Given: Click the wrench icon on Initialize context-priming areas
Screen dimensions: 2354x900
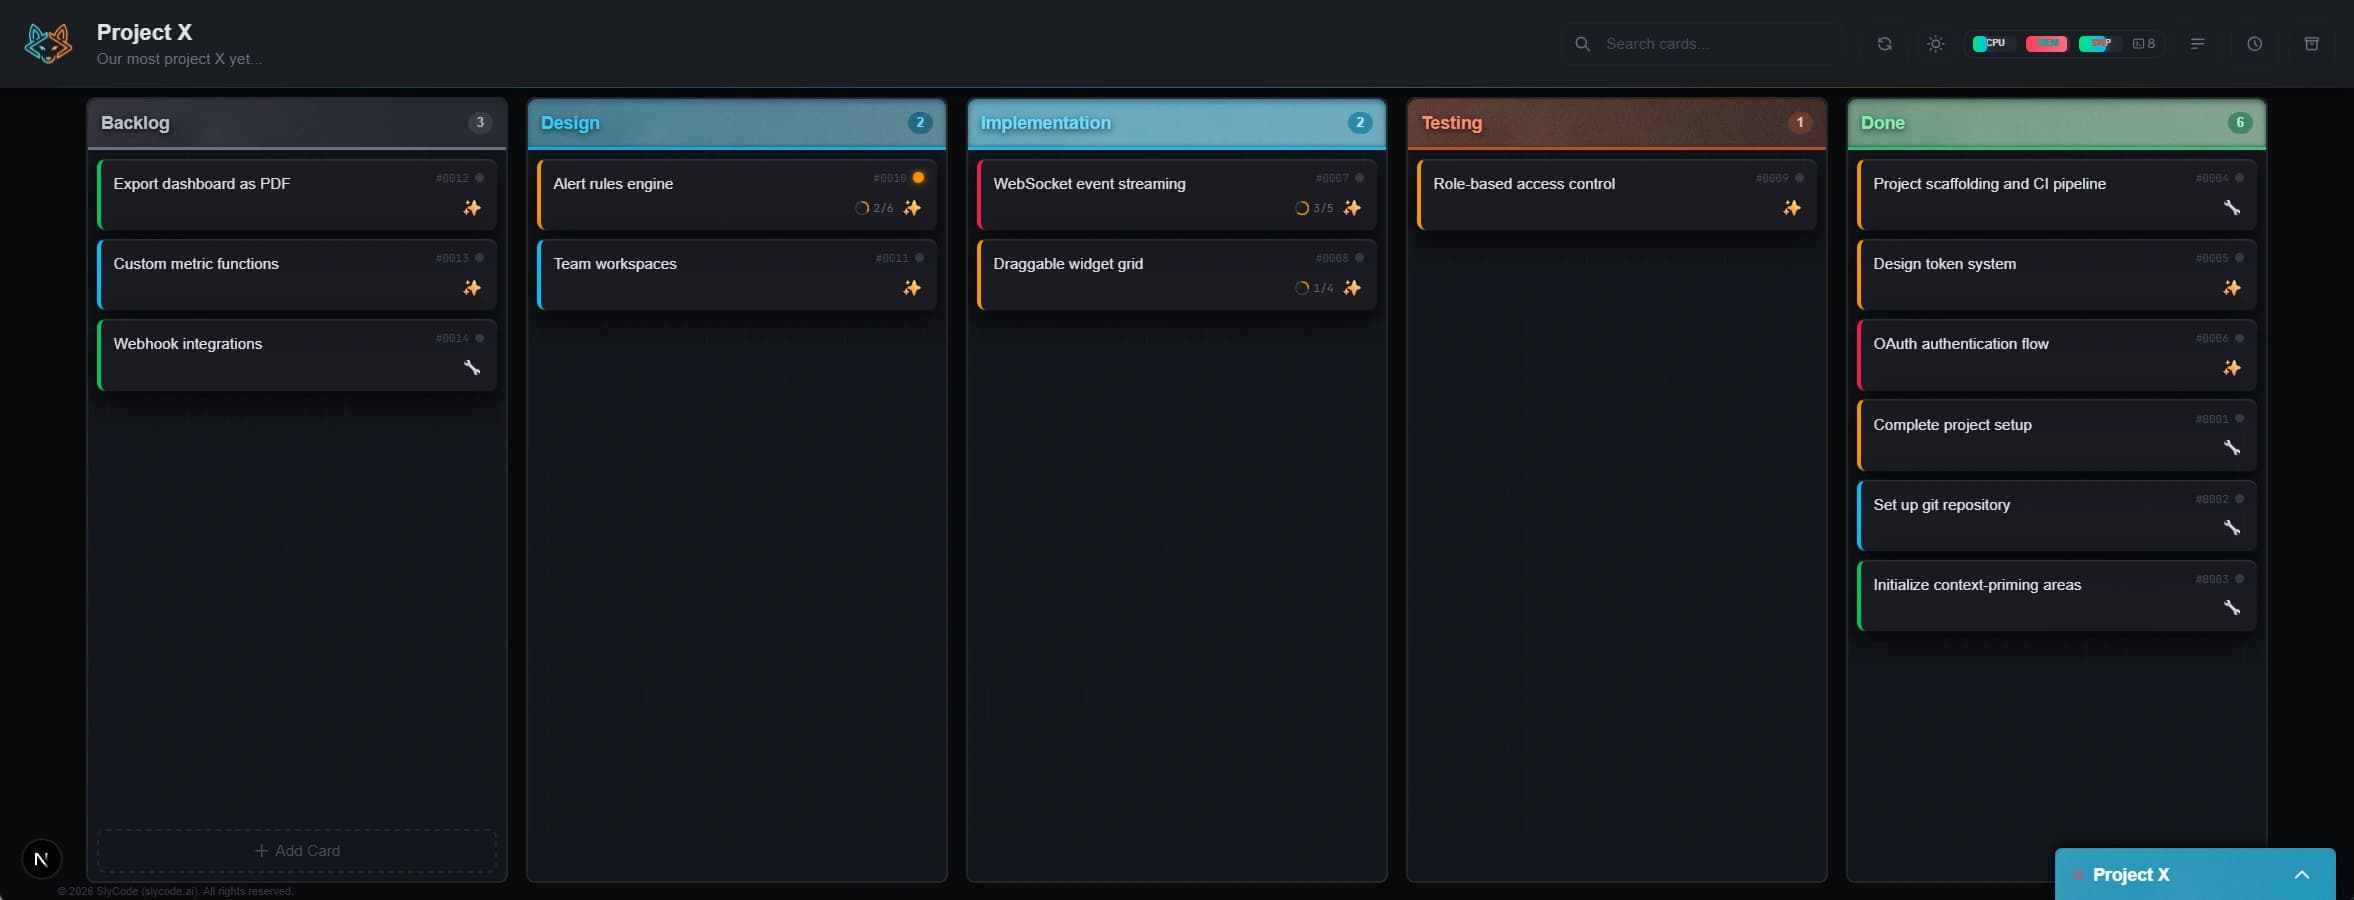Looking at the screenshot, I should (x=2232, y=608).
